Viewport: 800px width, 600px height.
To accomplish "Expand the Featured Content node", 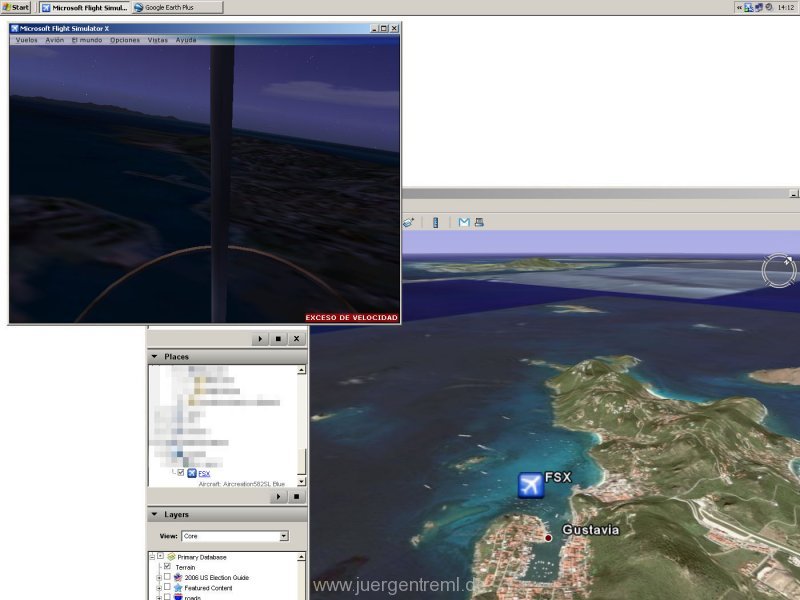I will [x=159, y=588].
